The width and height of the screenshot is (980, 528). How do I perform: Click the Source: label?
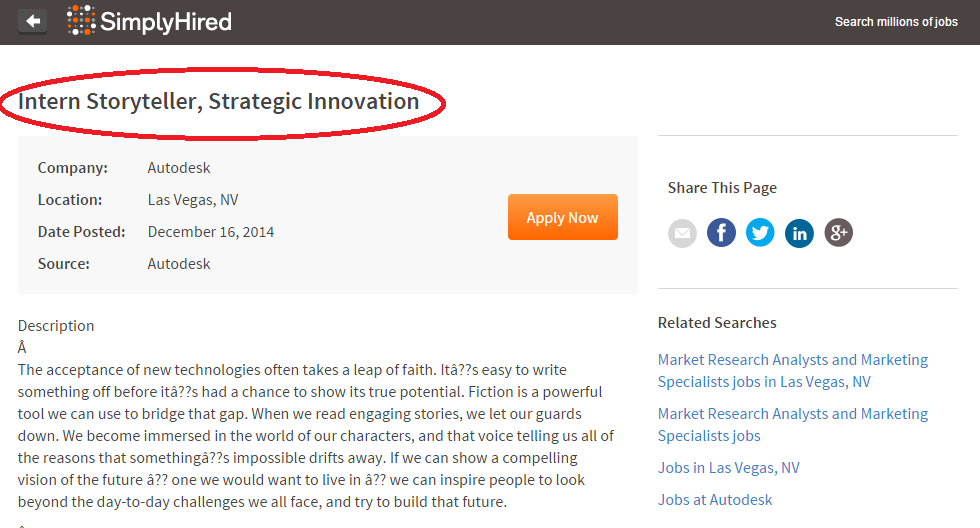pos(63,264)
